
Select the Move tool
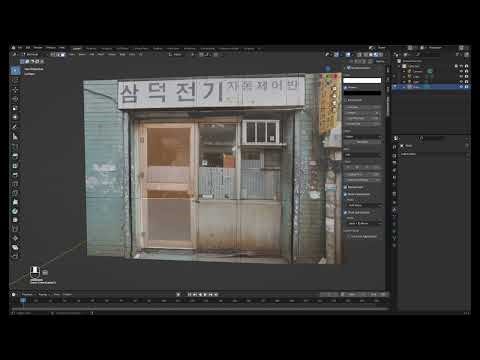tap(15, 90)
